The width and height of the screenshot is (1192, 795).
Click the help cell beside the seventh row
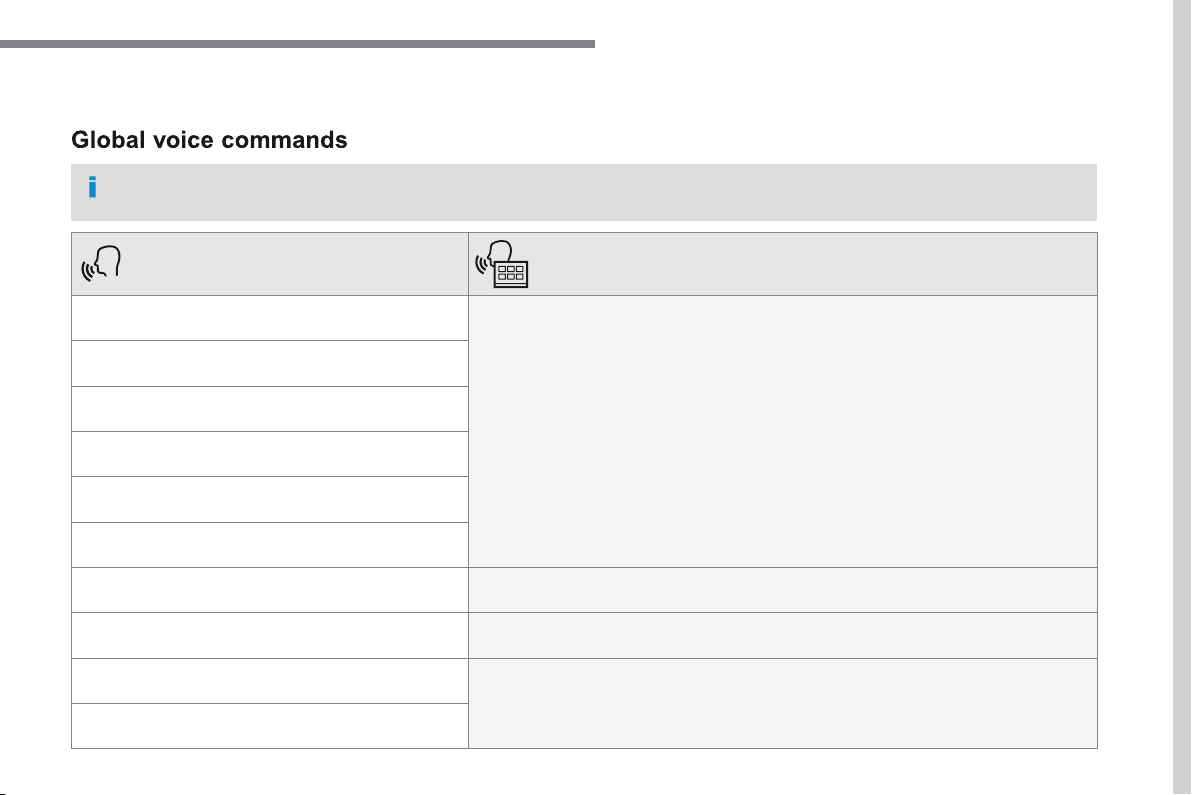(783, 590)
